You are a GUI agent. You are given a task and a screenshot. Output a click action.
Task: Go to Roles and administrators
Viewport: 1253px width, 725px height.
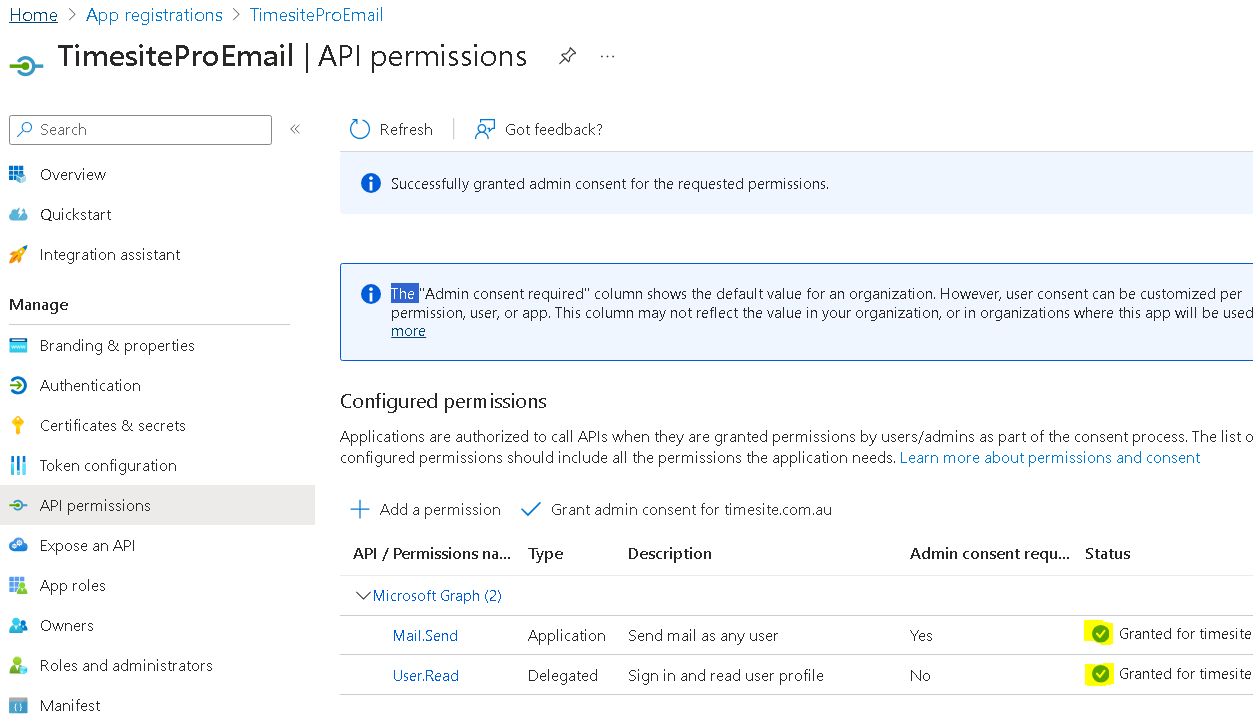pos(126,665)
